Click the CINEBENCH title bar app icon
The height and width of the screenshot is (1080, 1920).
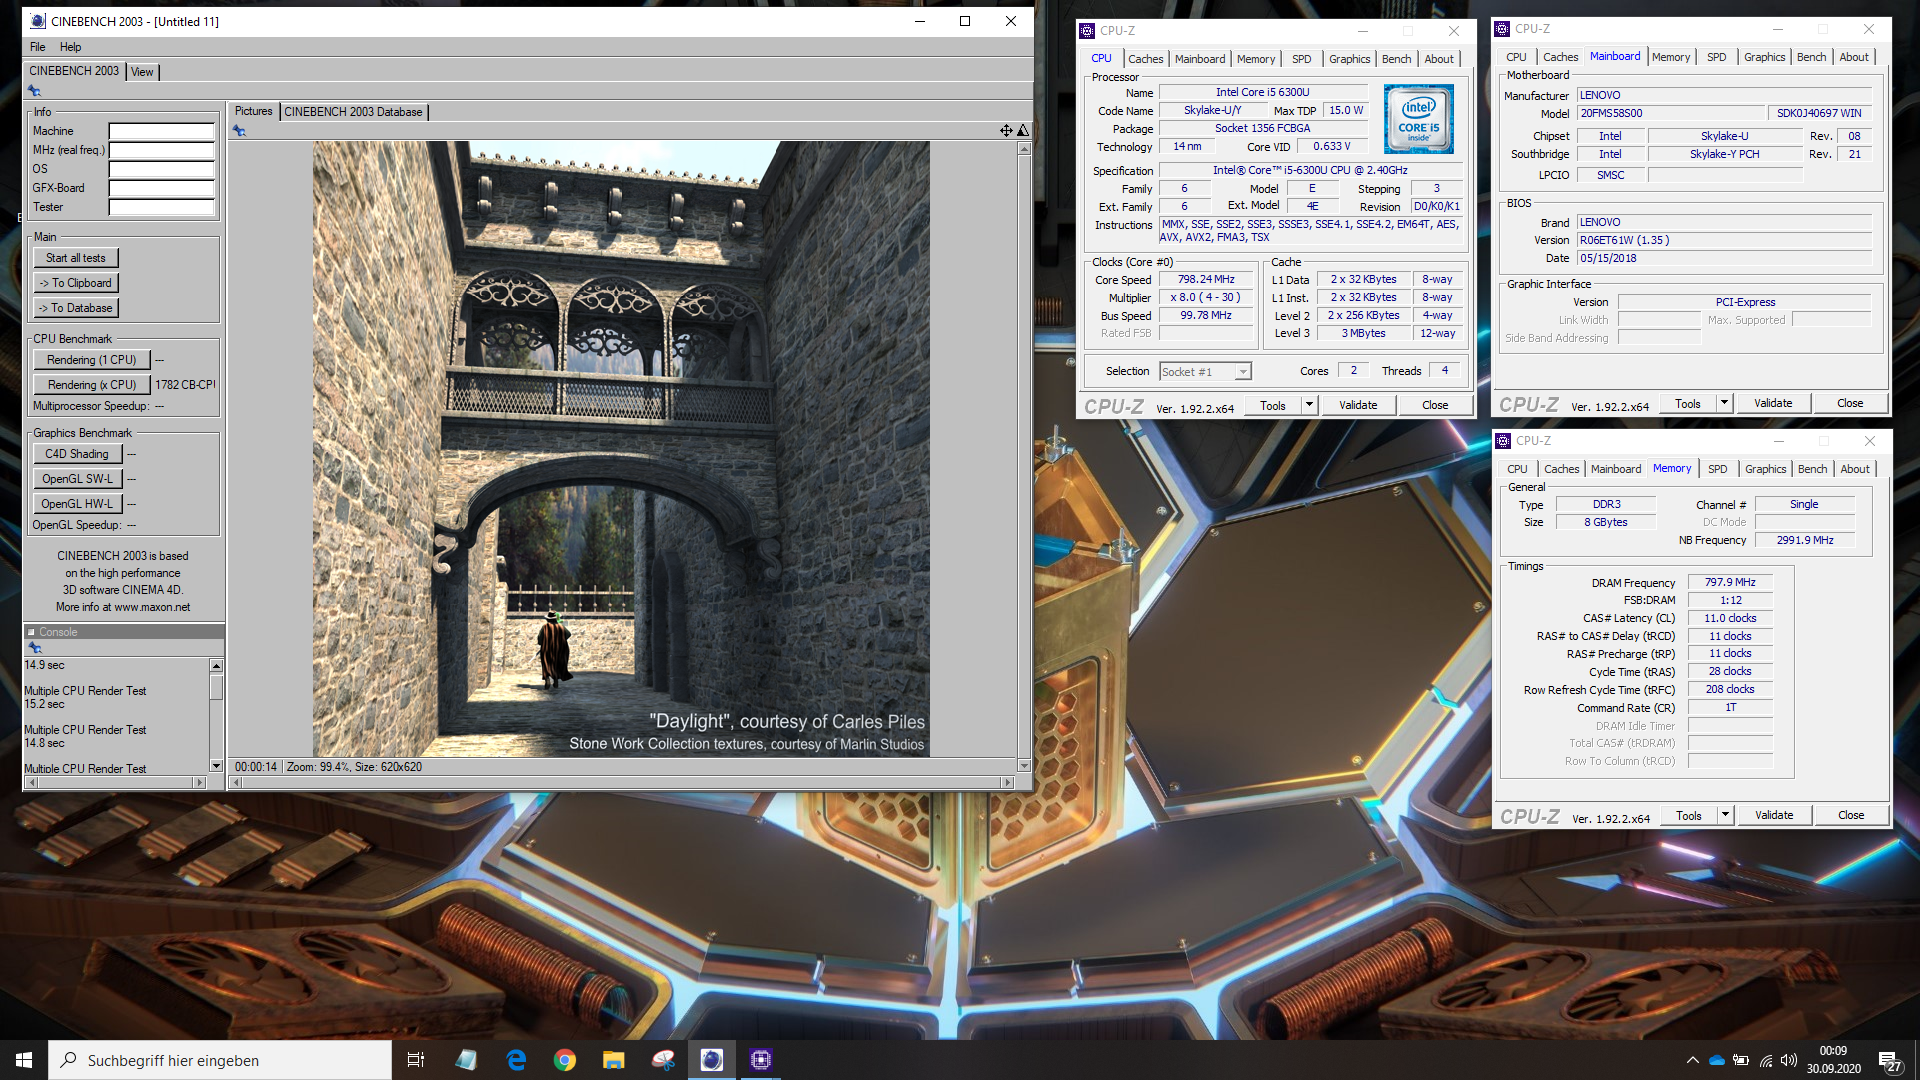[x=38, y=21]
